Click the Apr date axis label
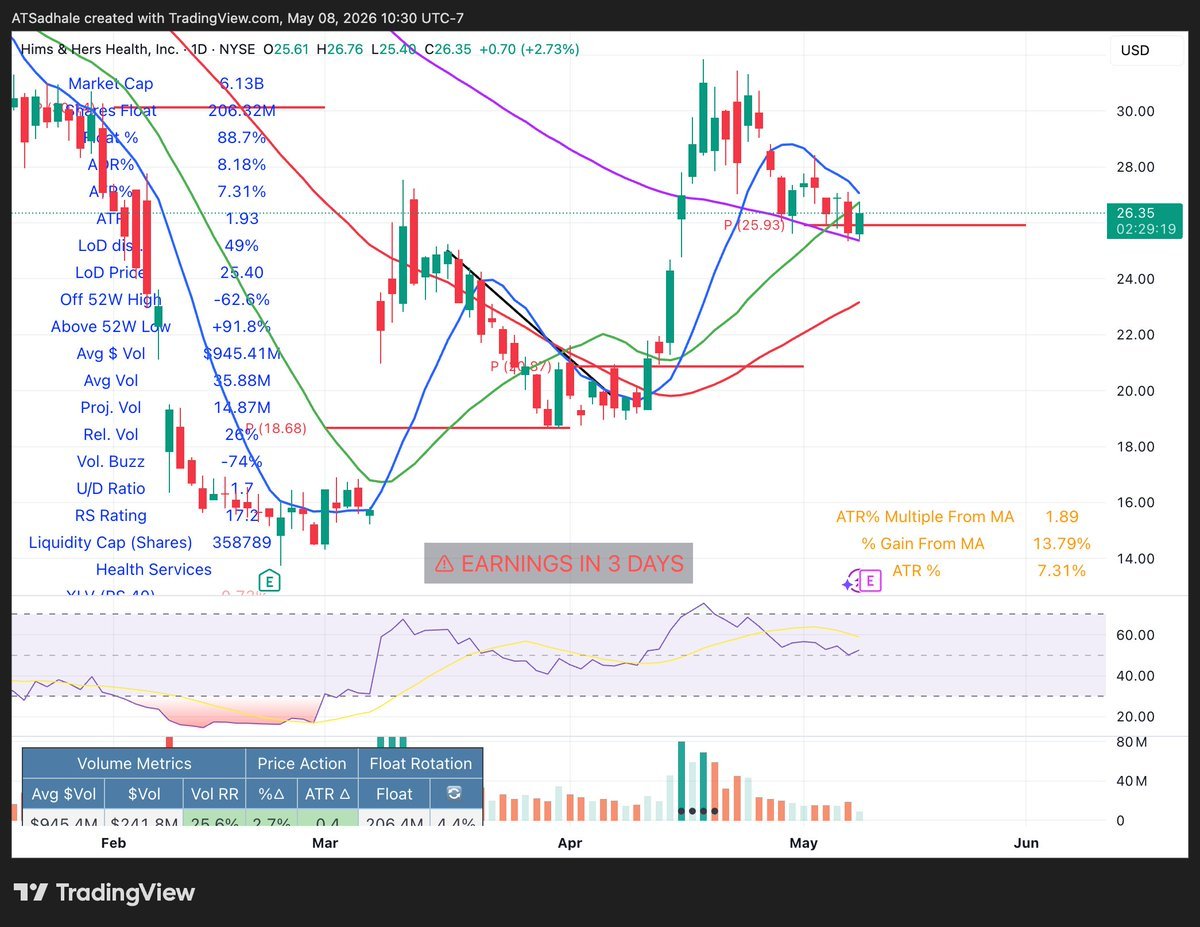Viewport: 1200px width, 927px height. pyautogui.click(x=570, y=843)
